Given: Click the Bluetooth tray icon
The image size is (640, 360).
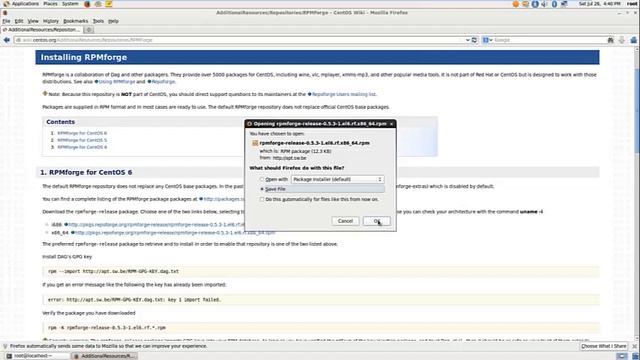Looking at the screenshot, I should 554,4.
